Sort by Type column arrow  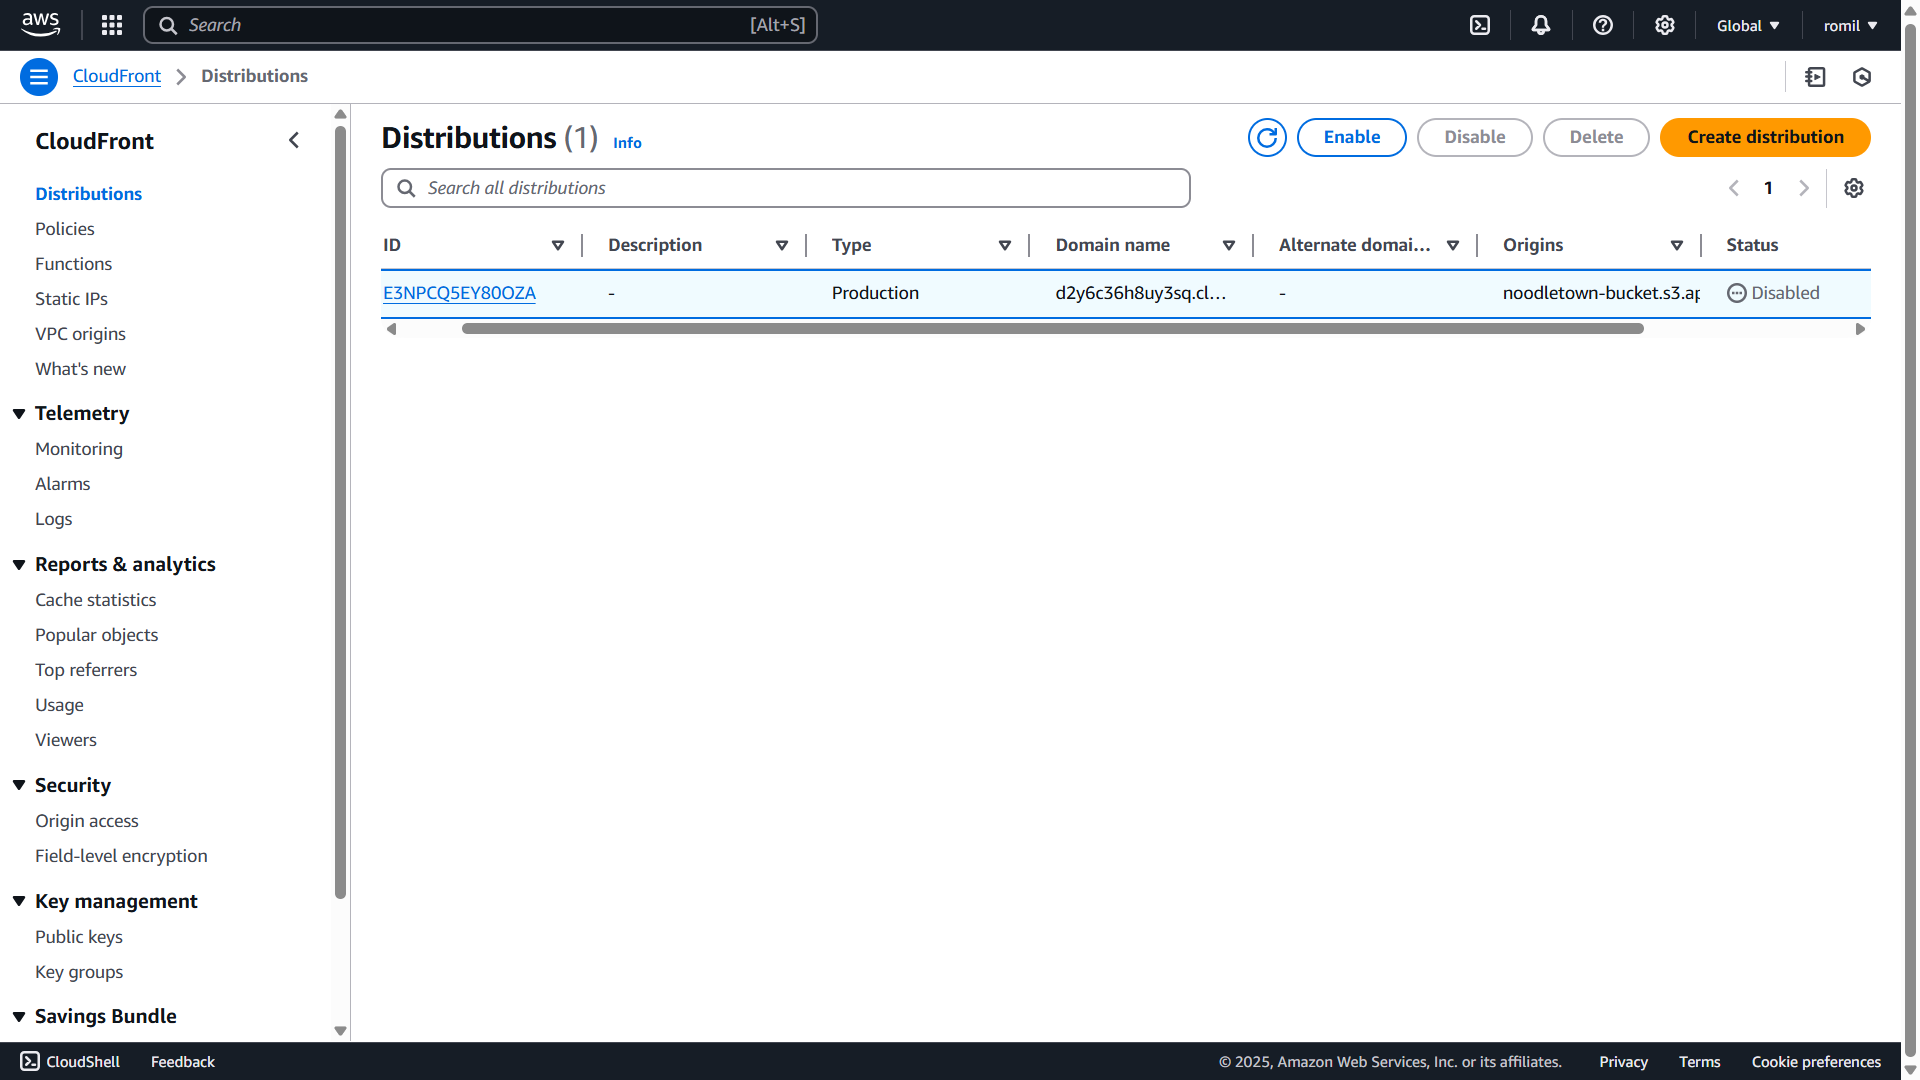click(1005, 245)
